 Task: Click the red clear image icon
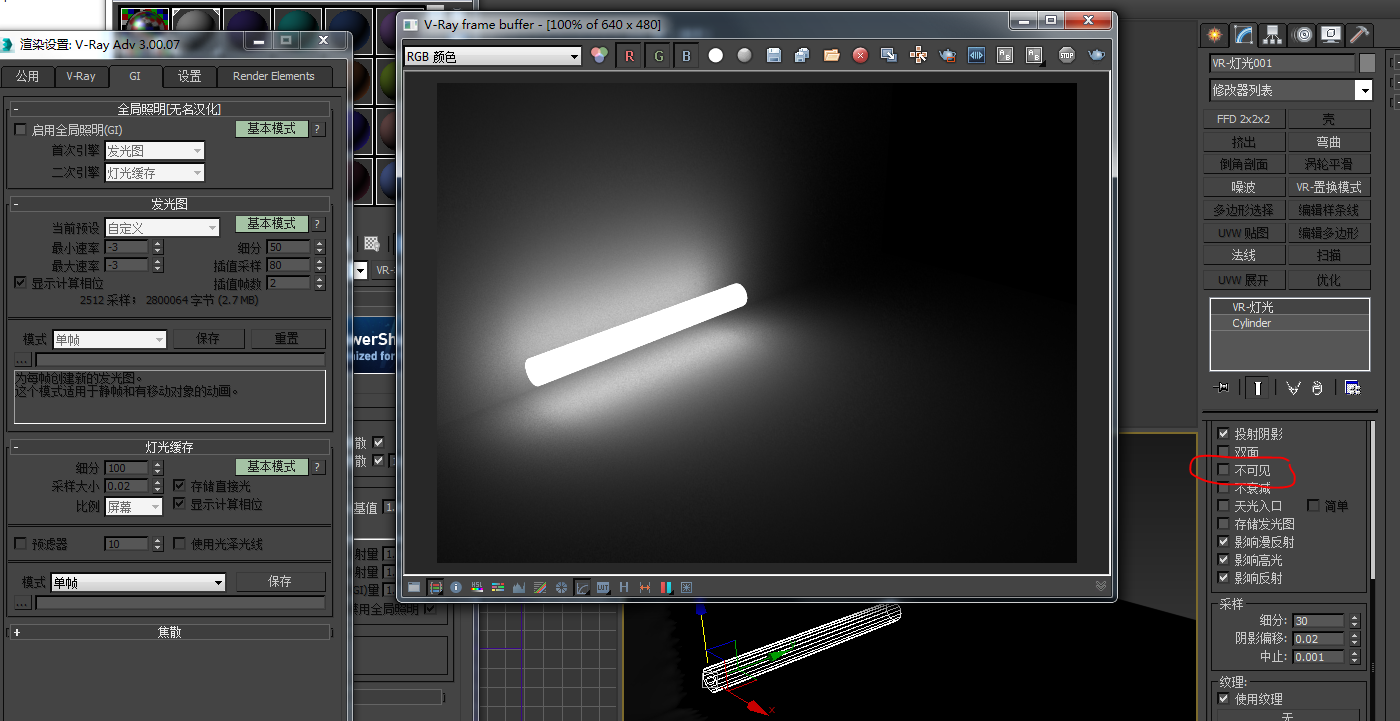pos(860,56)
